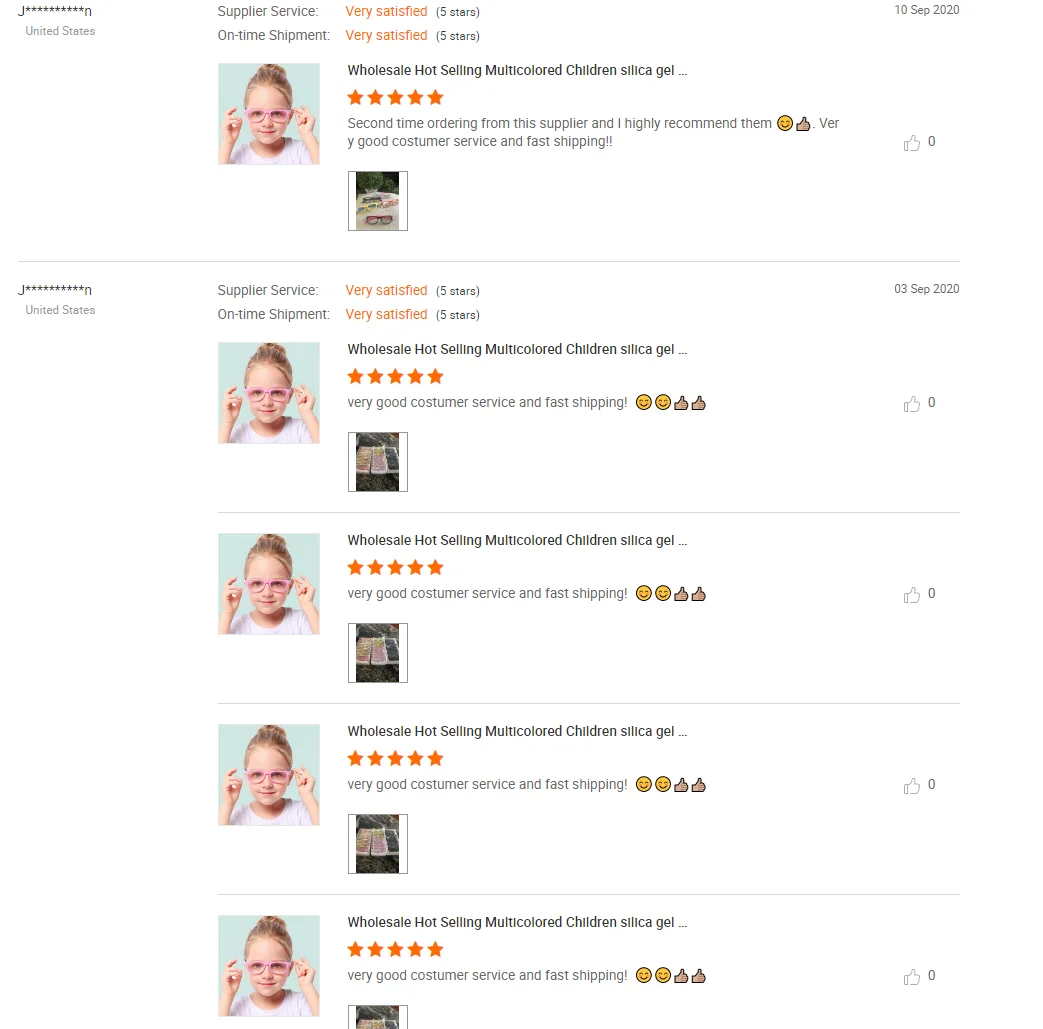Open product image in third 03 Sep review
1043x1029 pixels.
coord(269,774)
